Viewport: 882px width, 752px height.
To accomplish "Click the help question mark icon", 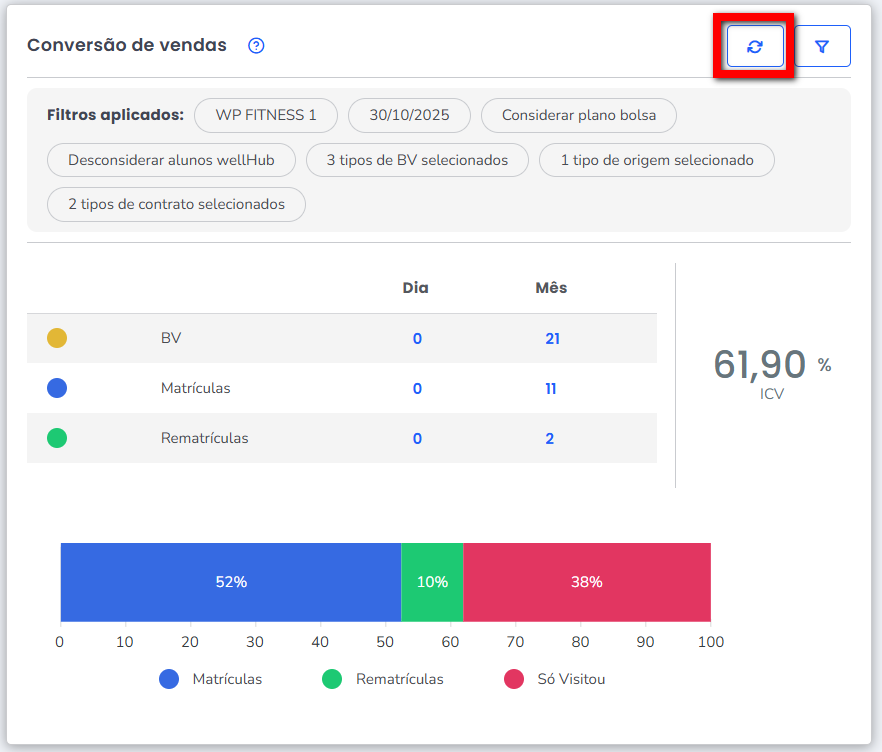I will 256,46.
